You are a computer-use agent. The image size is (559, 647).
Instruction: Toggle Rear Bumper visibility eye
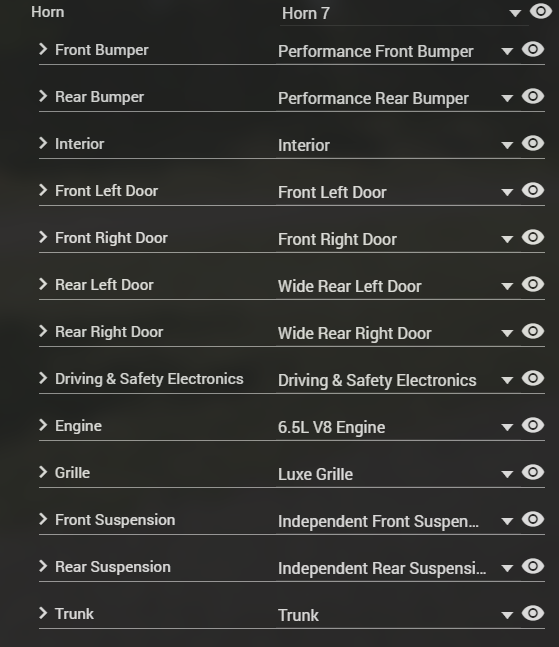[533, 96]
